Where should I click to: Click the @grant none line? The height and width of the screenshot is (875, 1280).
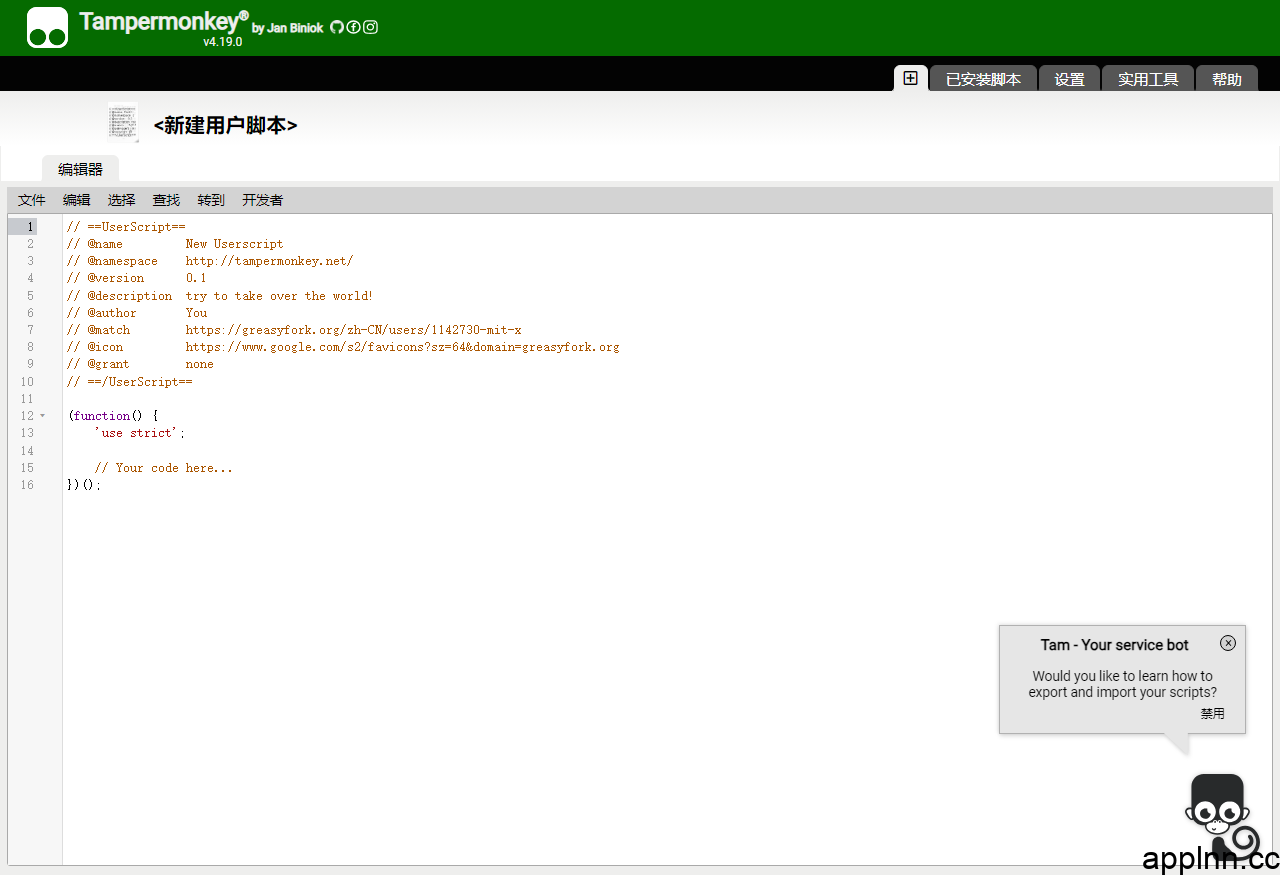(140, 364)
